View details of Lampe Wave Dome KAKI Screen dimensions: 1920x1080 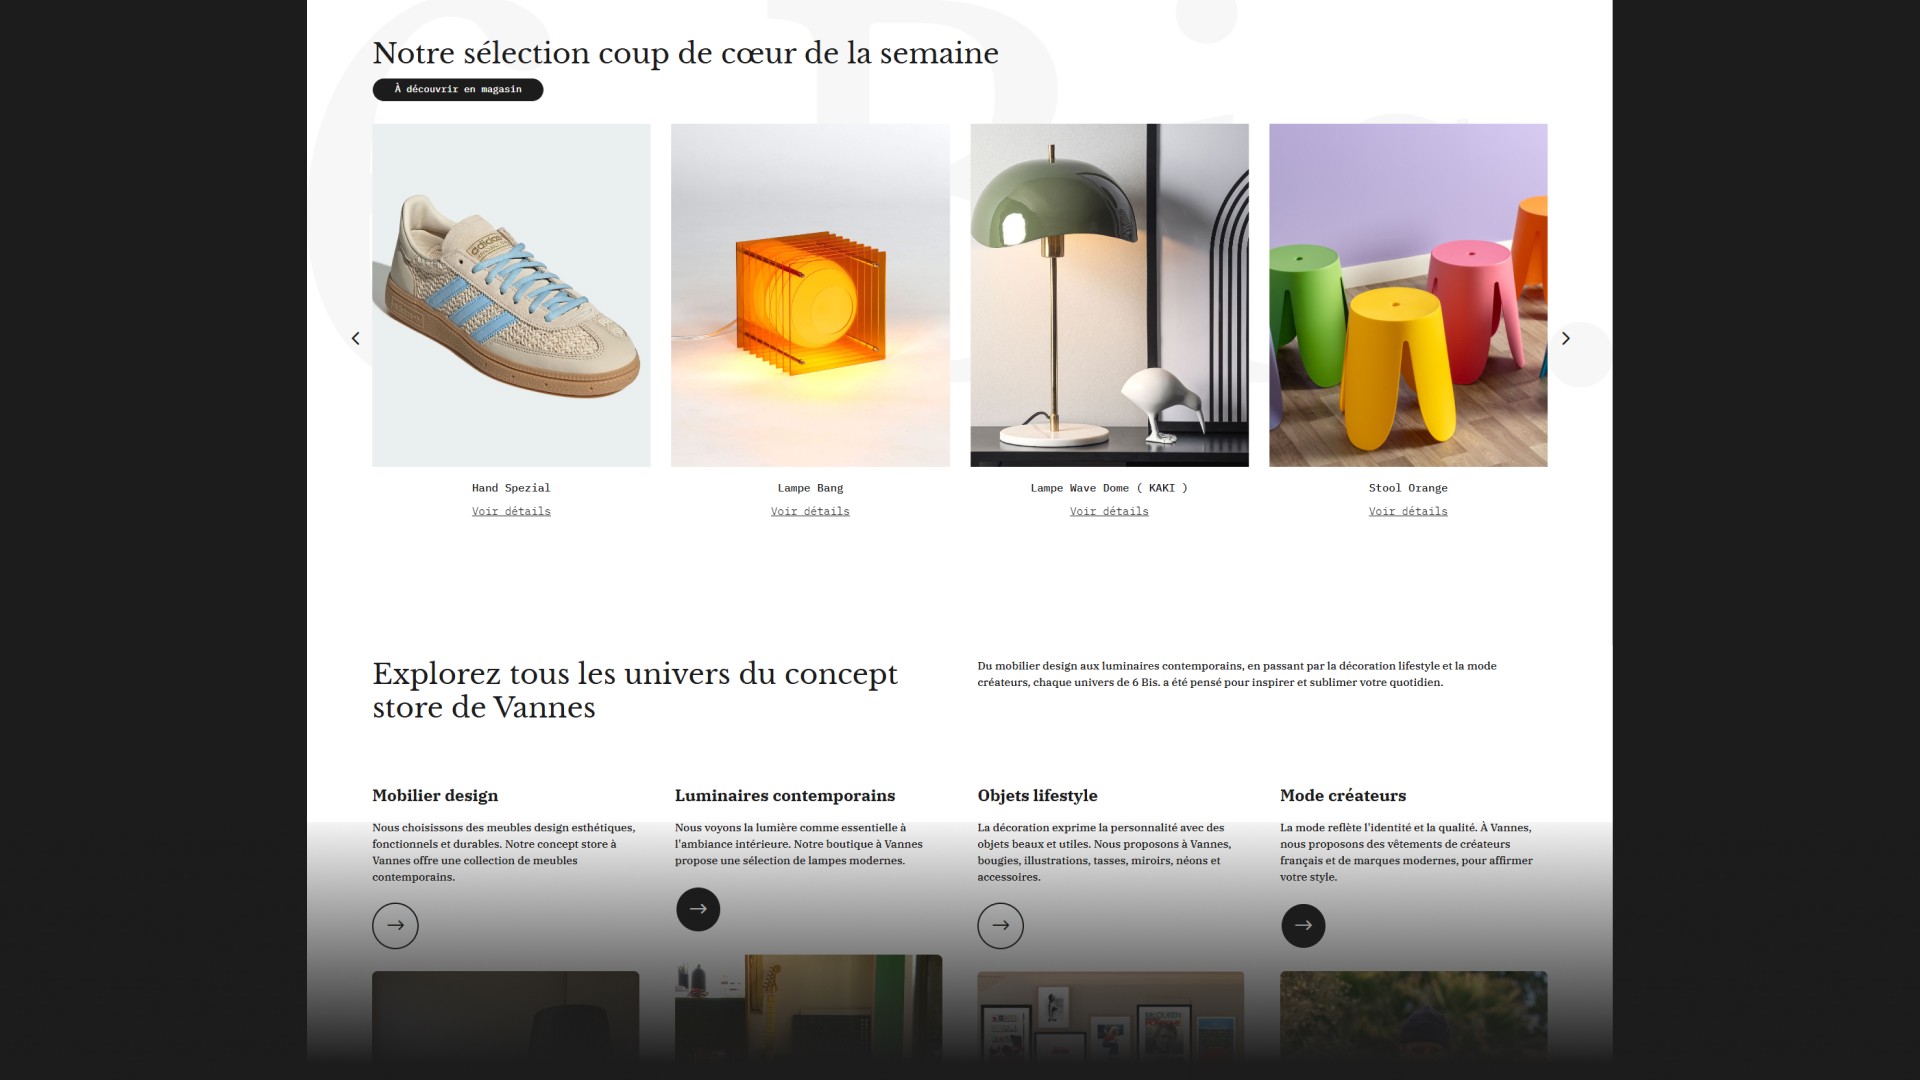1109,511
